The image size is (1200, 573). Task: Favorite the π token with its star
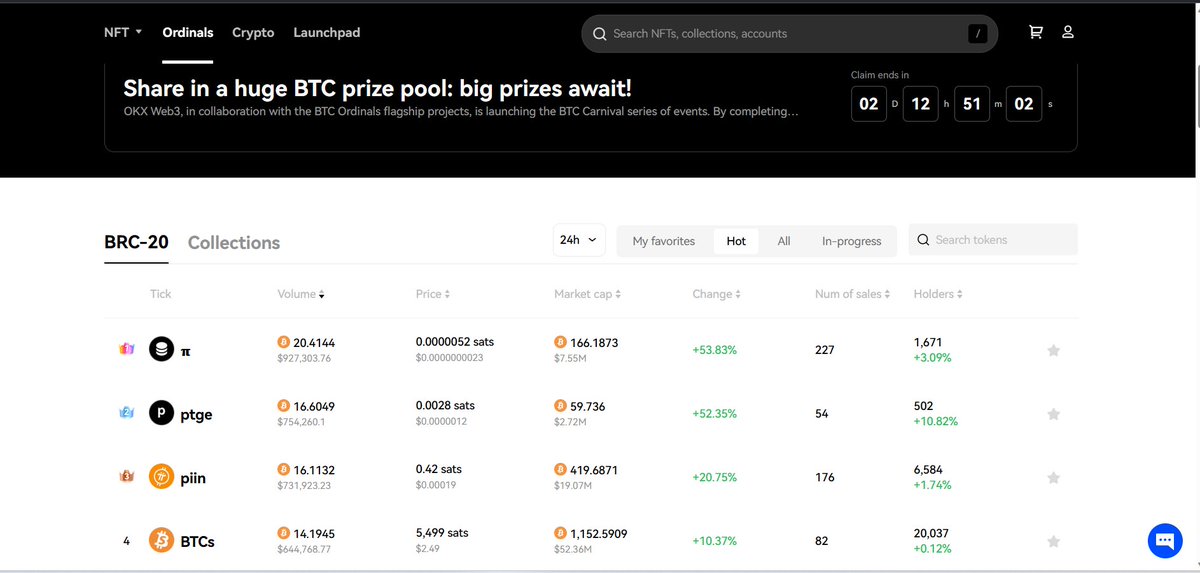[x=1053, y=350]
